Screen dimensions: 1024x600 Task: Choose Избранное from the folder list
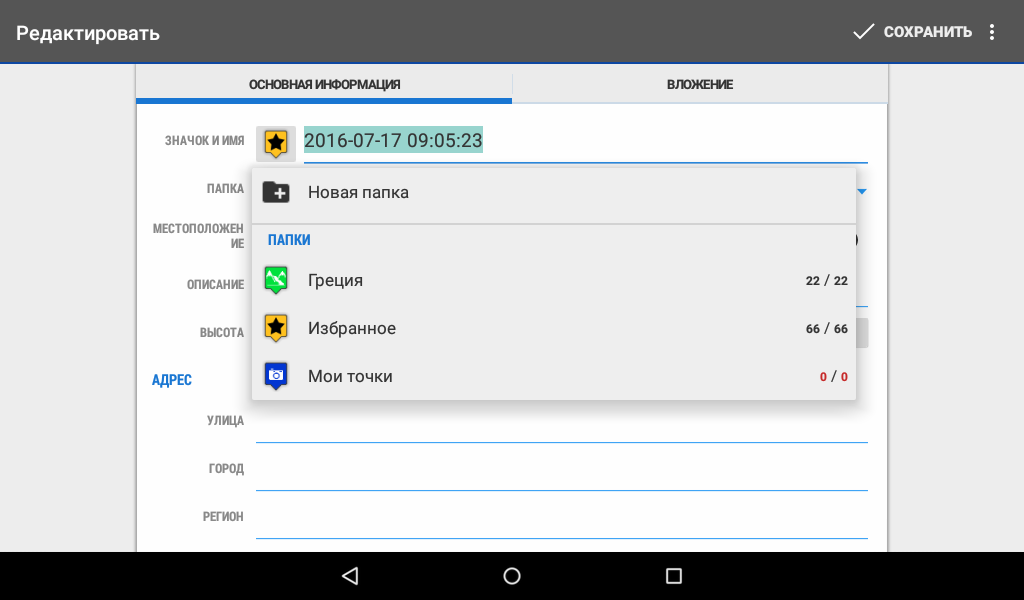[352, 329]
